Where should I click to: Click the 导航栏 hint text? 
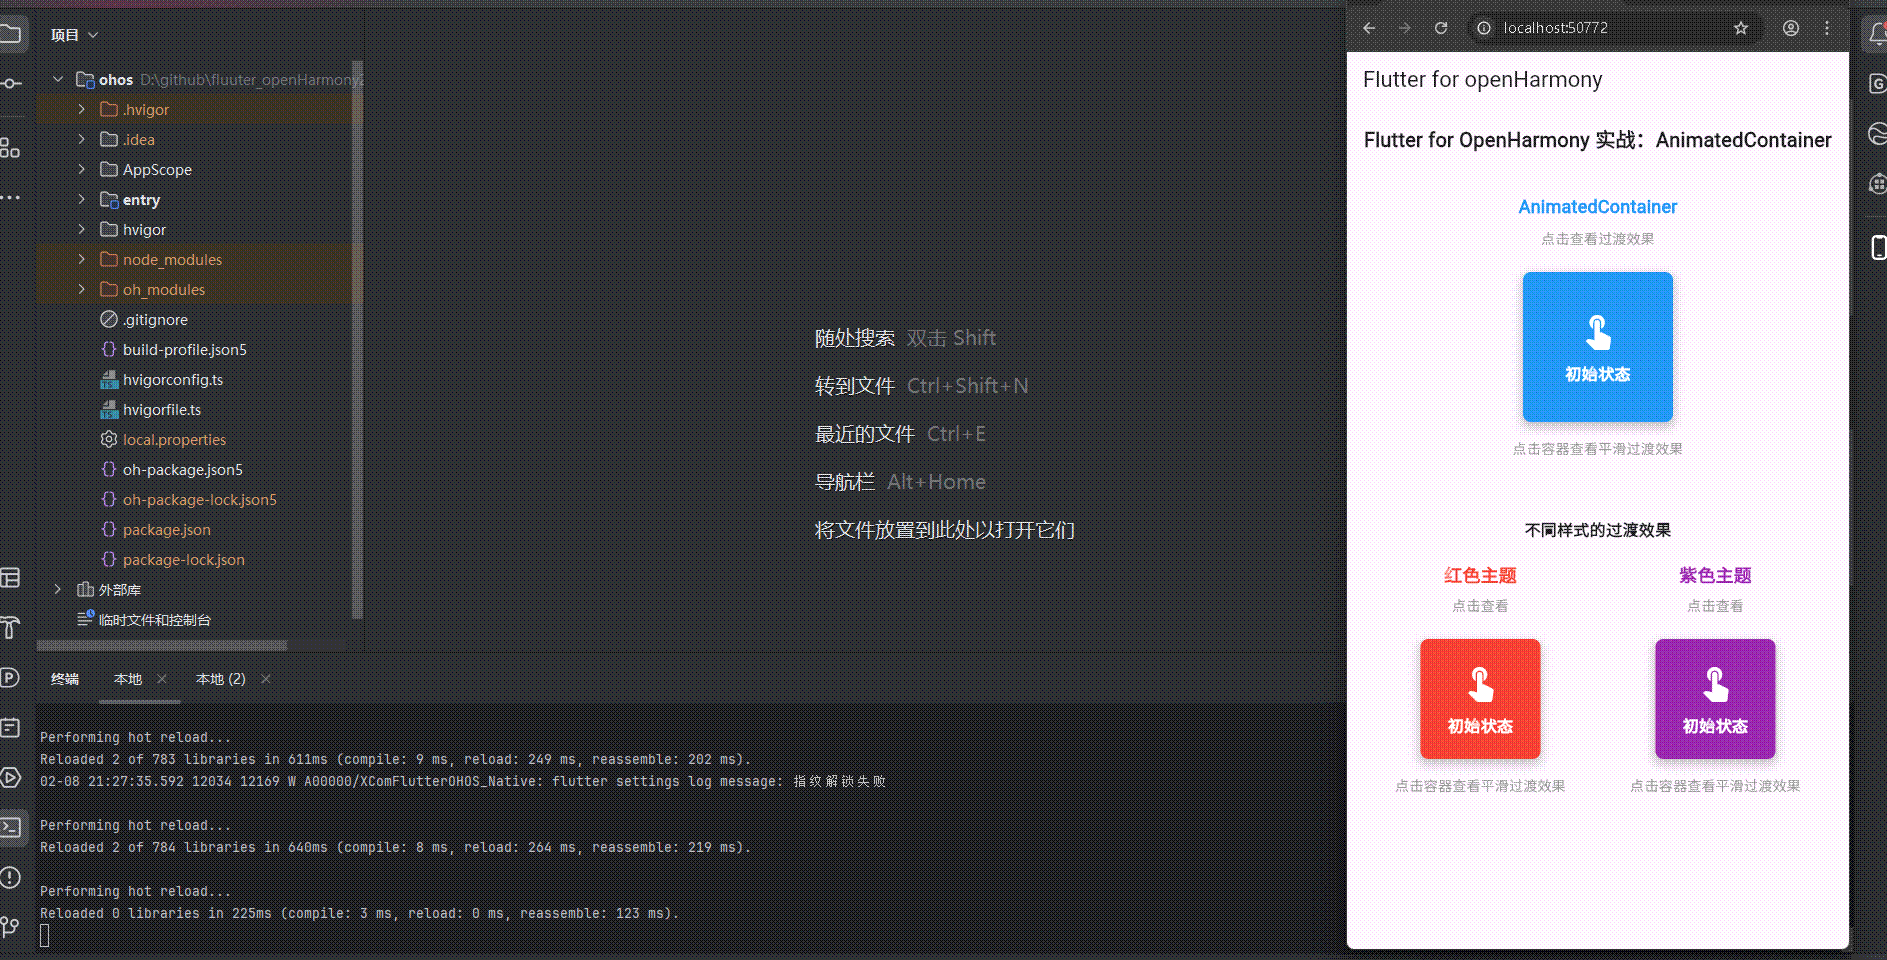tap(845, 482)
